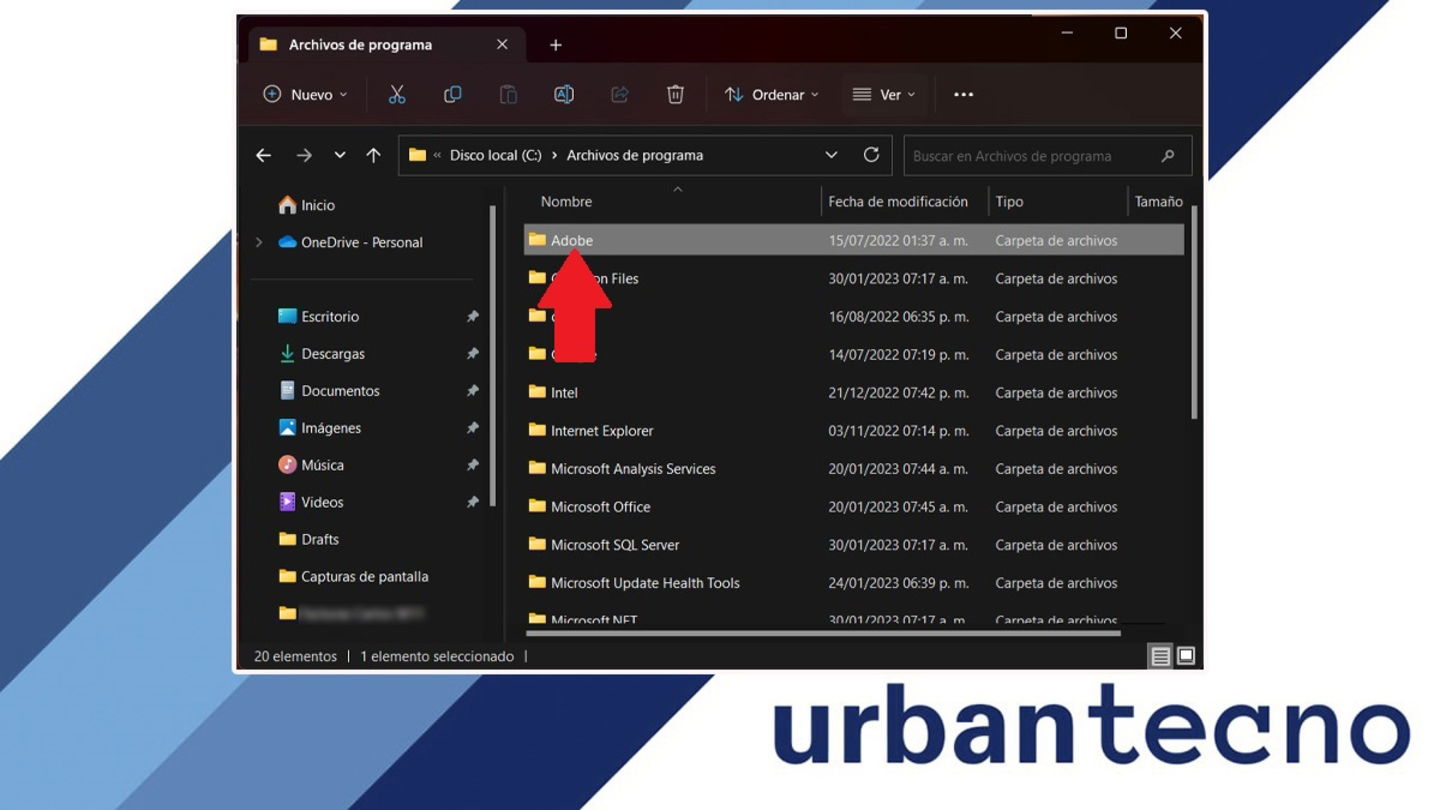Unpin Música using its pin icon
This screenshot has width=1440, height=810.
[472, 465]
